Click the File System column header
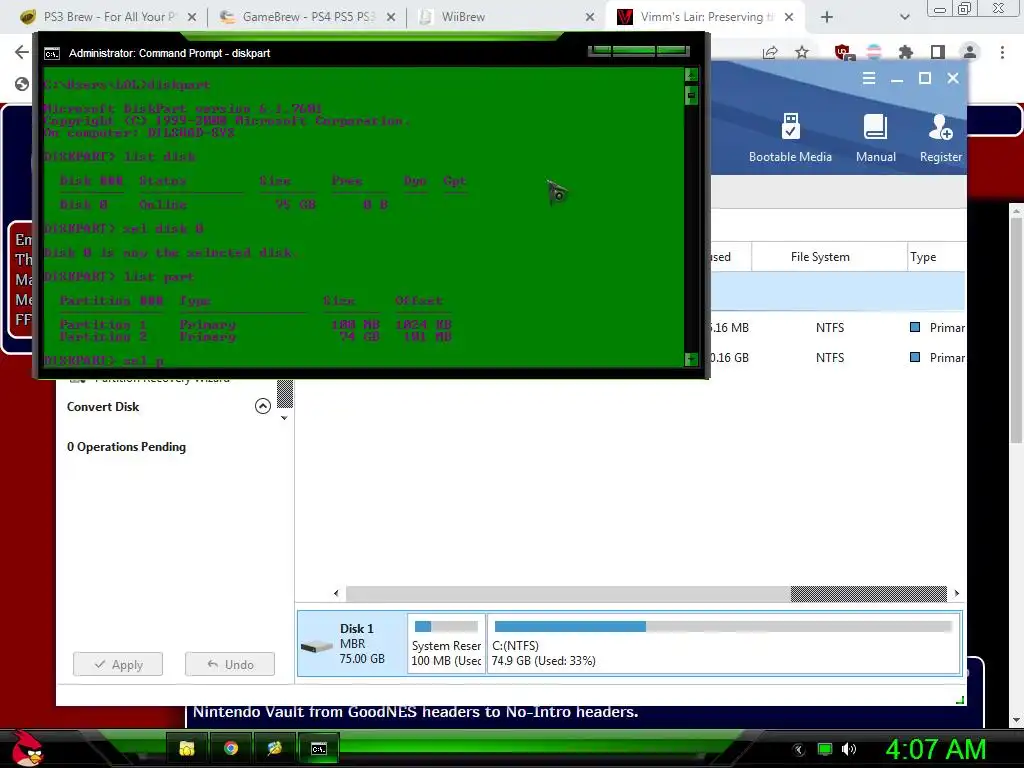Image resolution: width=1024 pixels, height=768 pixels. [x=820, y=257]
